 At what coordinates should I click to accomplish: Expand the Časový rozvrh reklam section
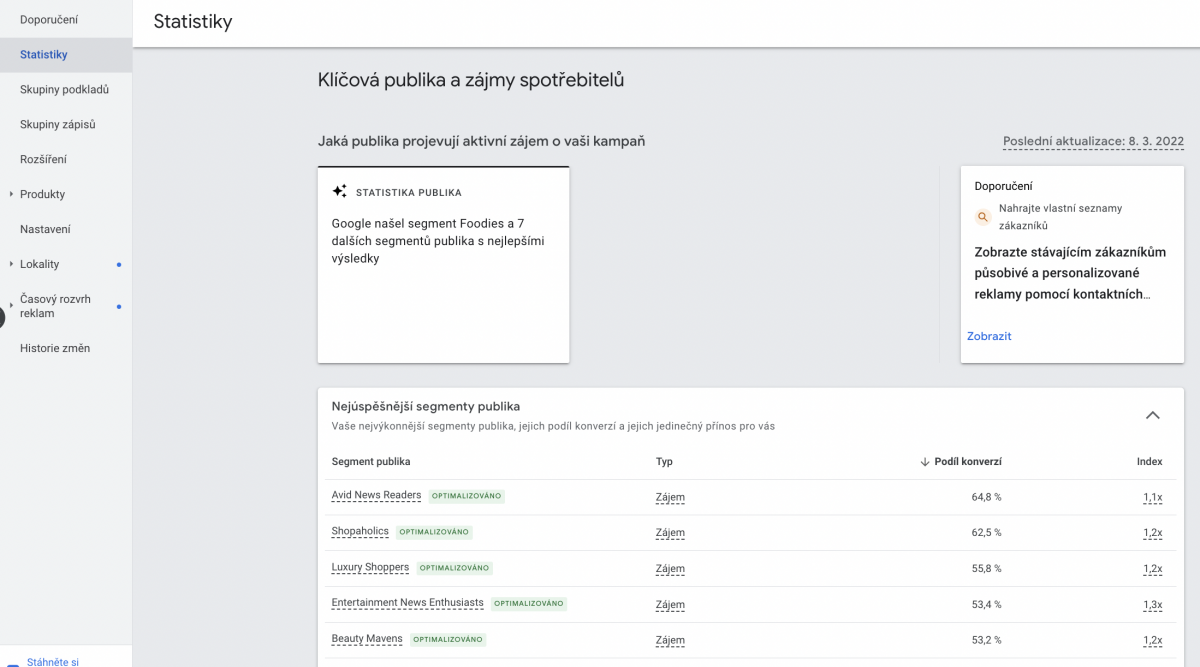pyautogui.click(x=11, y=306)
